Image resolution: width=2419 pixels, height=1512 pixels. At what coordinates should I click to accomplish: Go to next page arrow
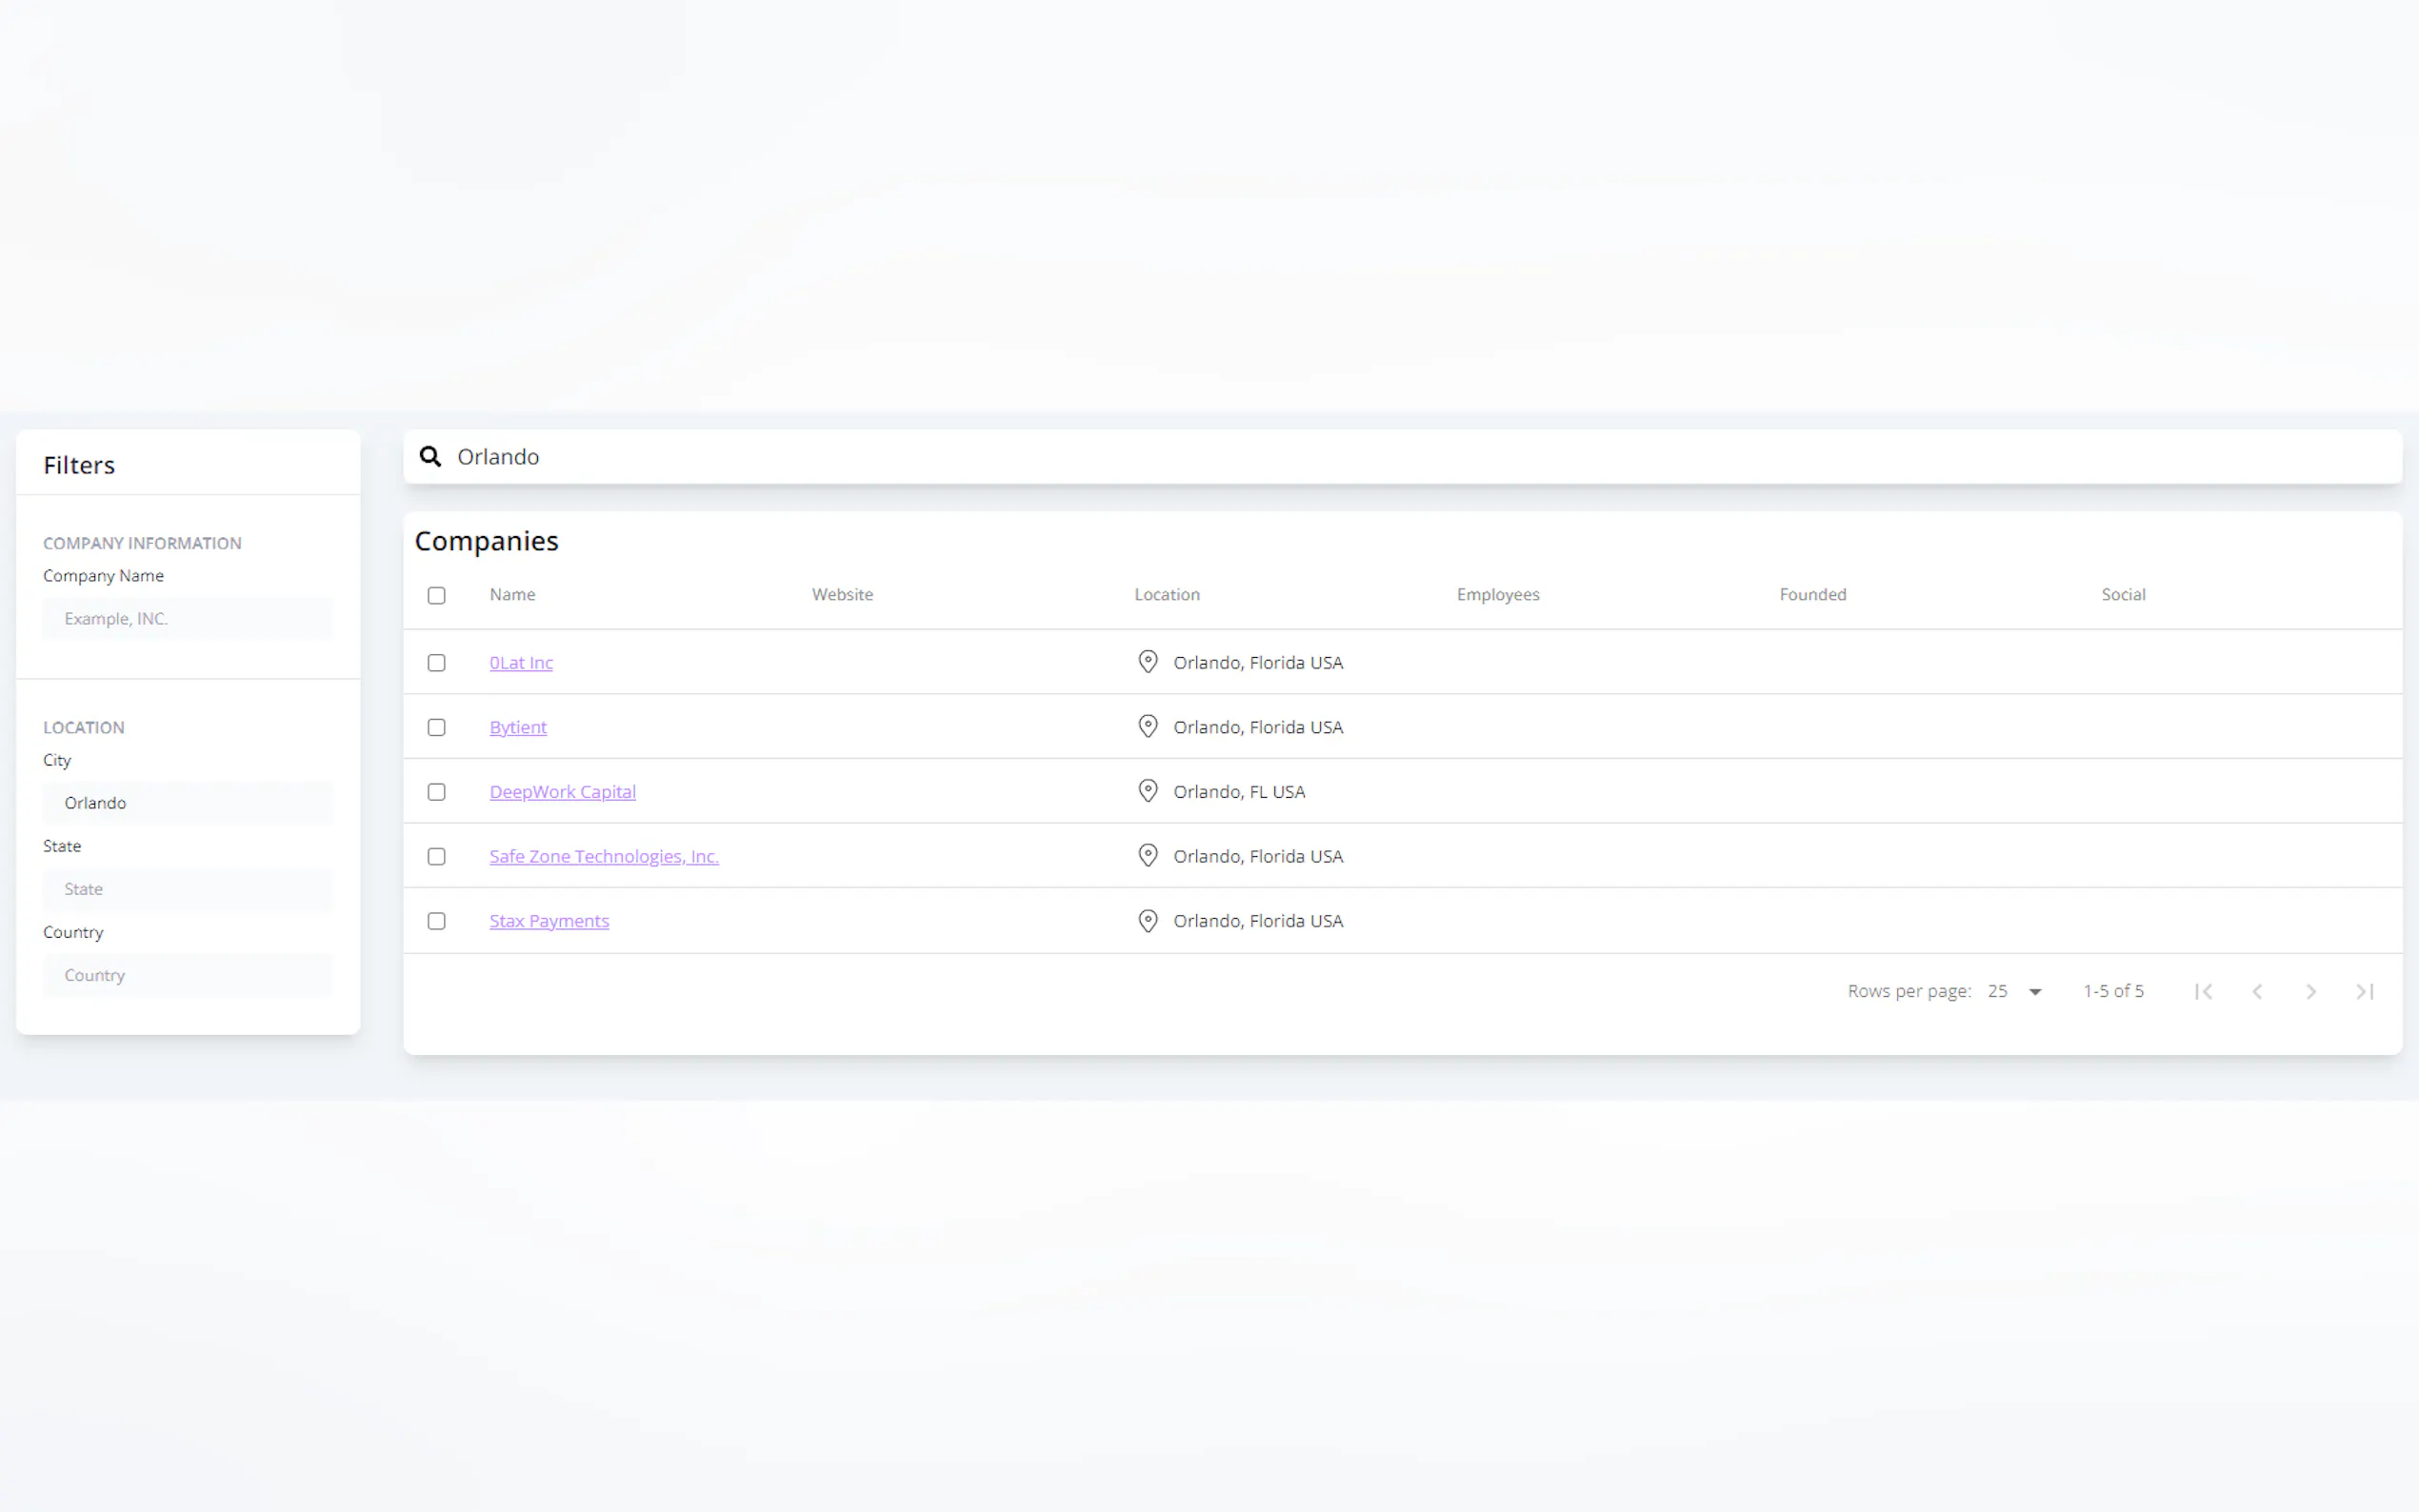click(x=2311, y=991)
